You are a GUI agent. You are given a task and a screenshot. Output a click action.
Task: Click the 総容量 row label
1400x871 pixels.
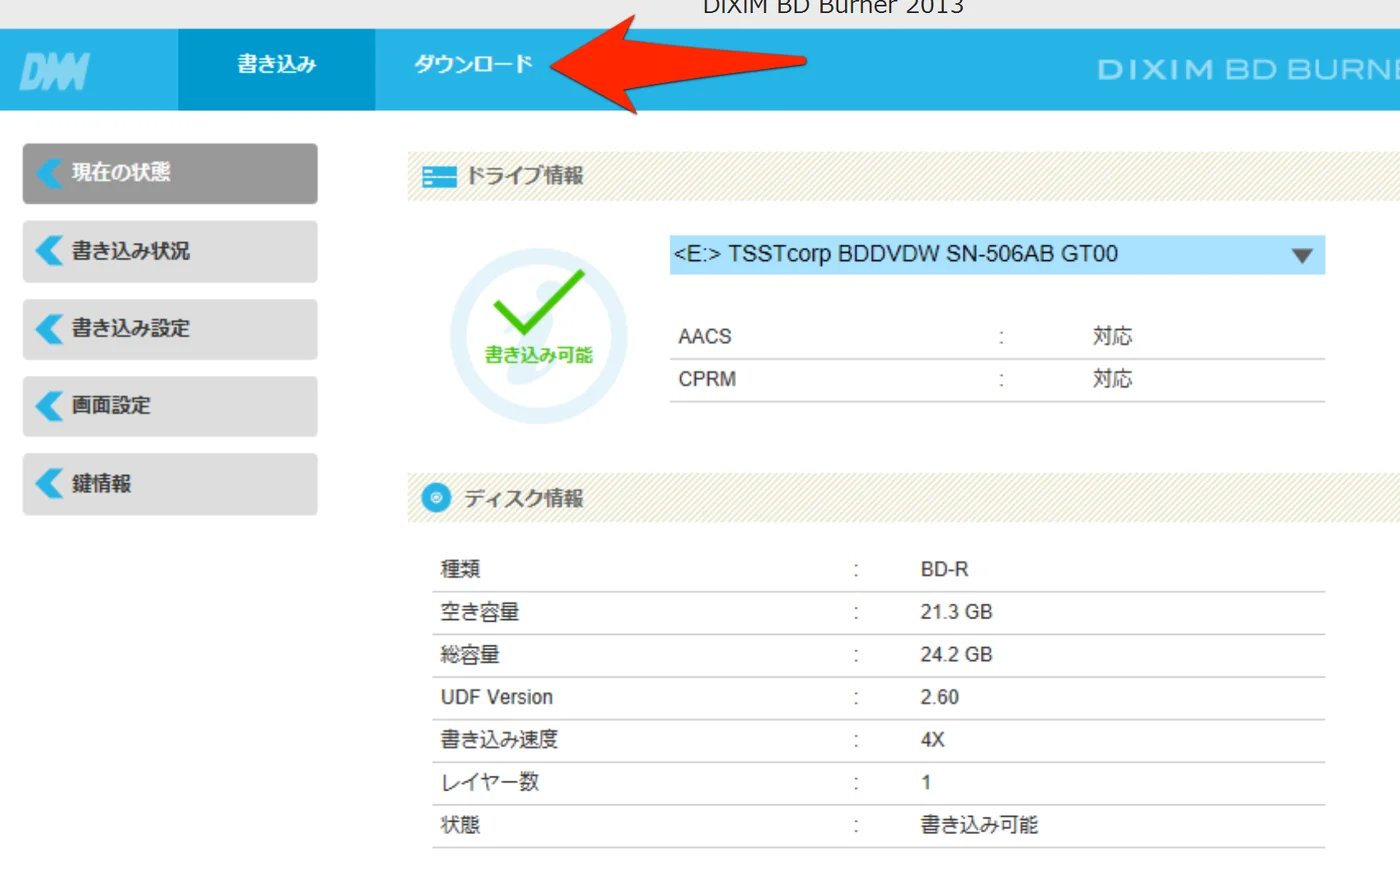470,655
